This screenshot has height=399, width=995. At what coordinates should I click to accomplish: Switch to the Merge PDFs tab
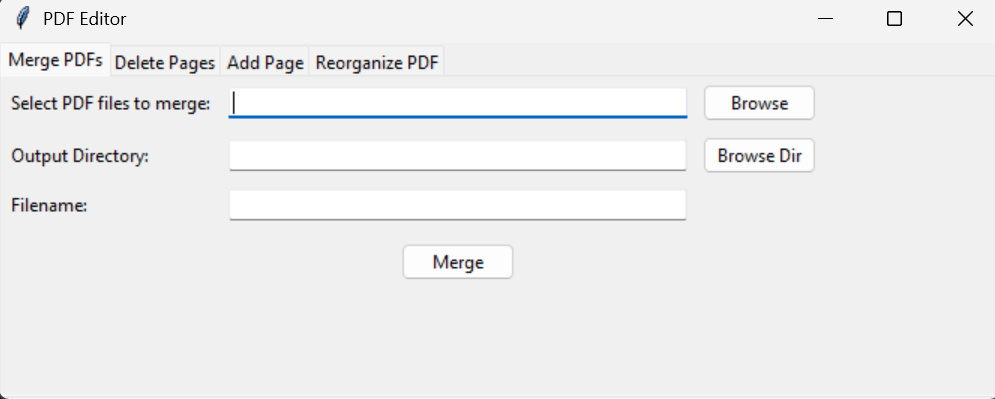coord(56,60)
